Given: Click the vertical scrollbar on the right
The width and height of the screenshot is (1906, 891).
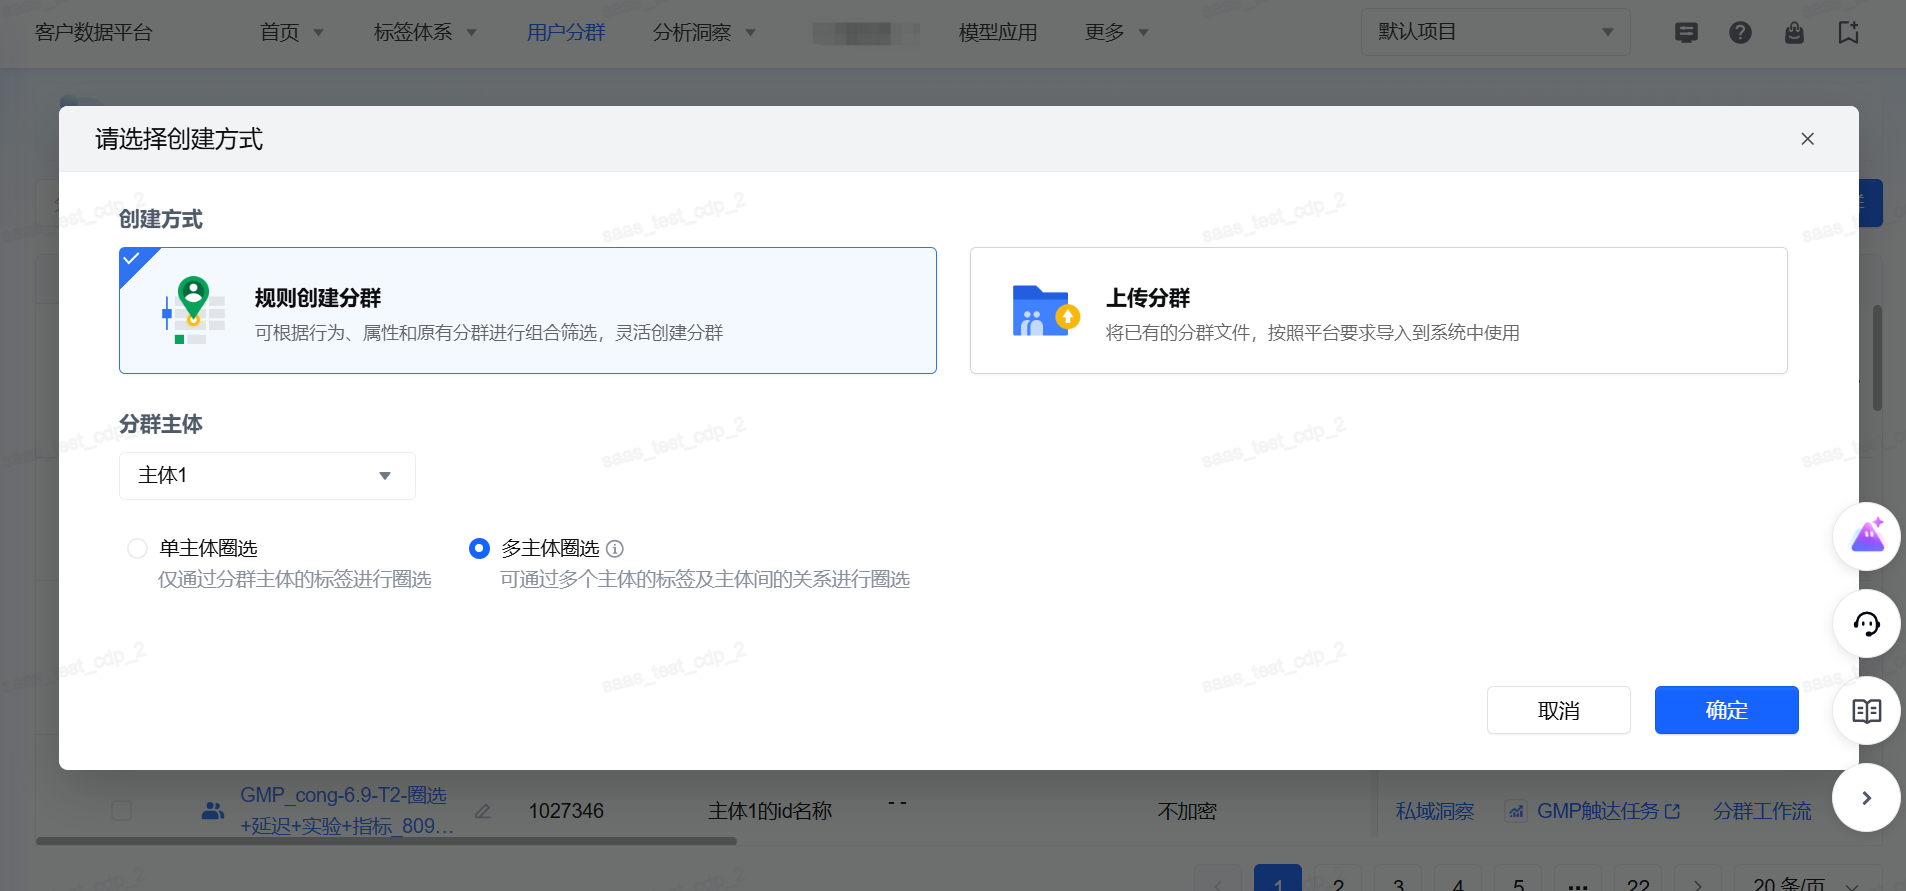Looking at the screenshot, I should 1877,357.
